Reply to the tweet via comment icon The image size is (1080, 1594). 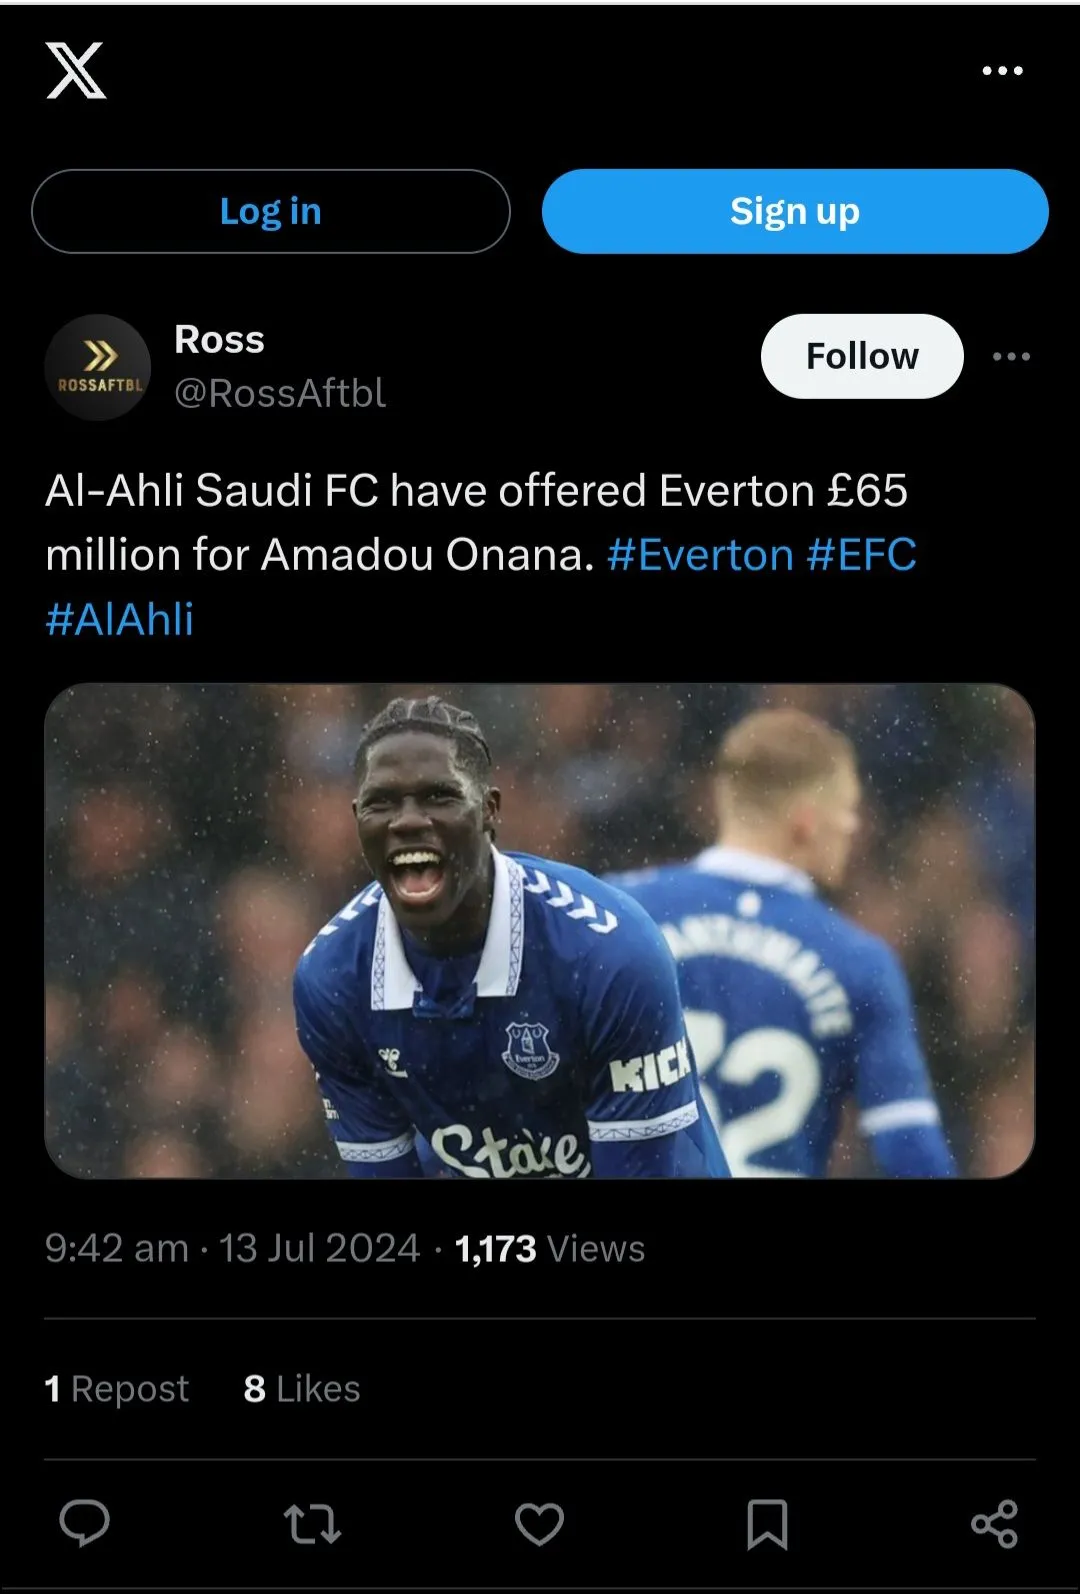pyautogui.click(x=85, y=1524)
